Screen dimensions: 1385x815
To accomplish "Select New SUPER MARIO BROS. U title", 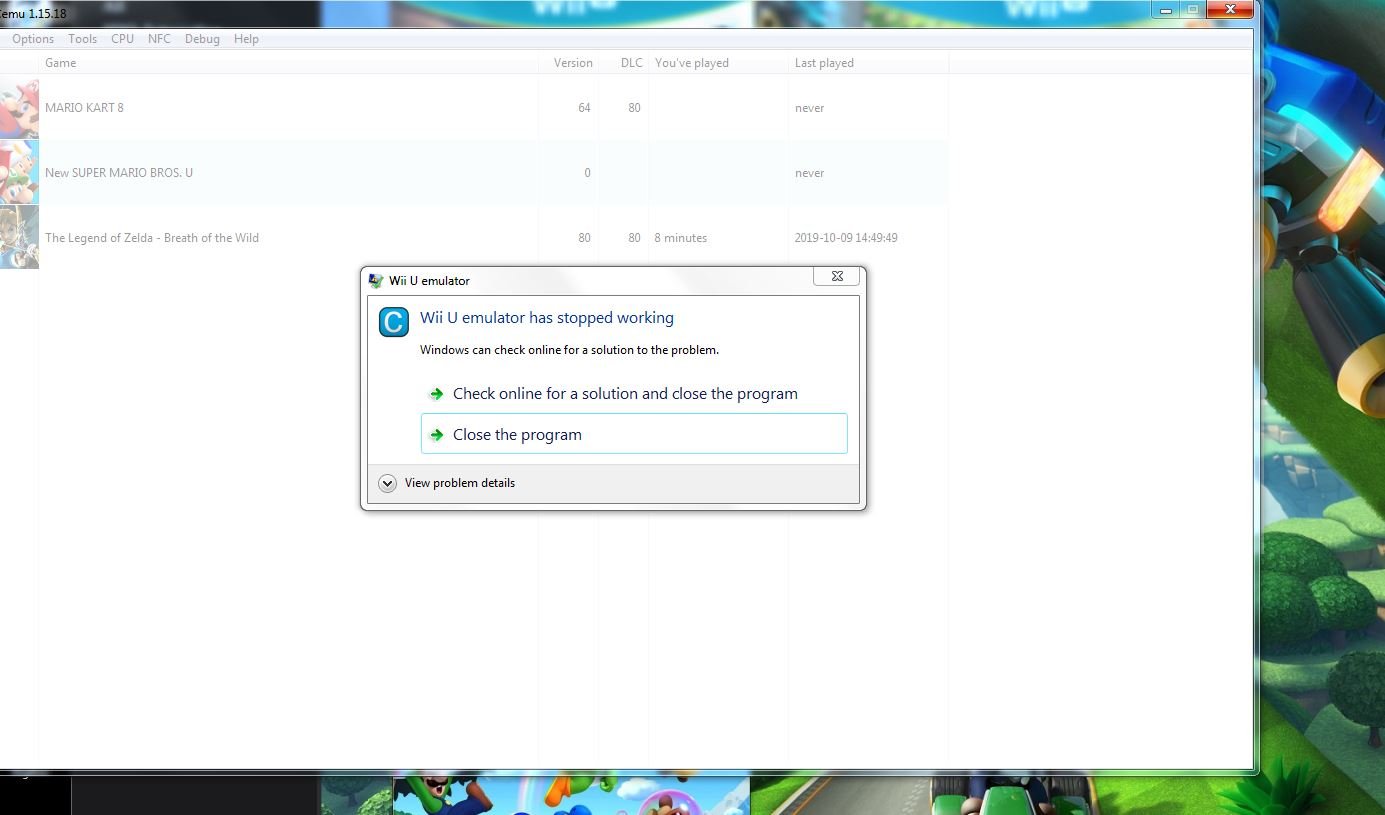I will click(119, 173).
